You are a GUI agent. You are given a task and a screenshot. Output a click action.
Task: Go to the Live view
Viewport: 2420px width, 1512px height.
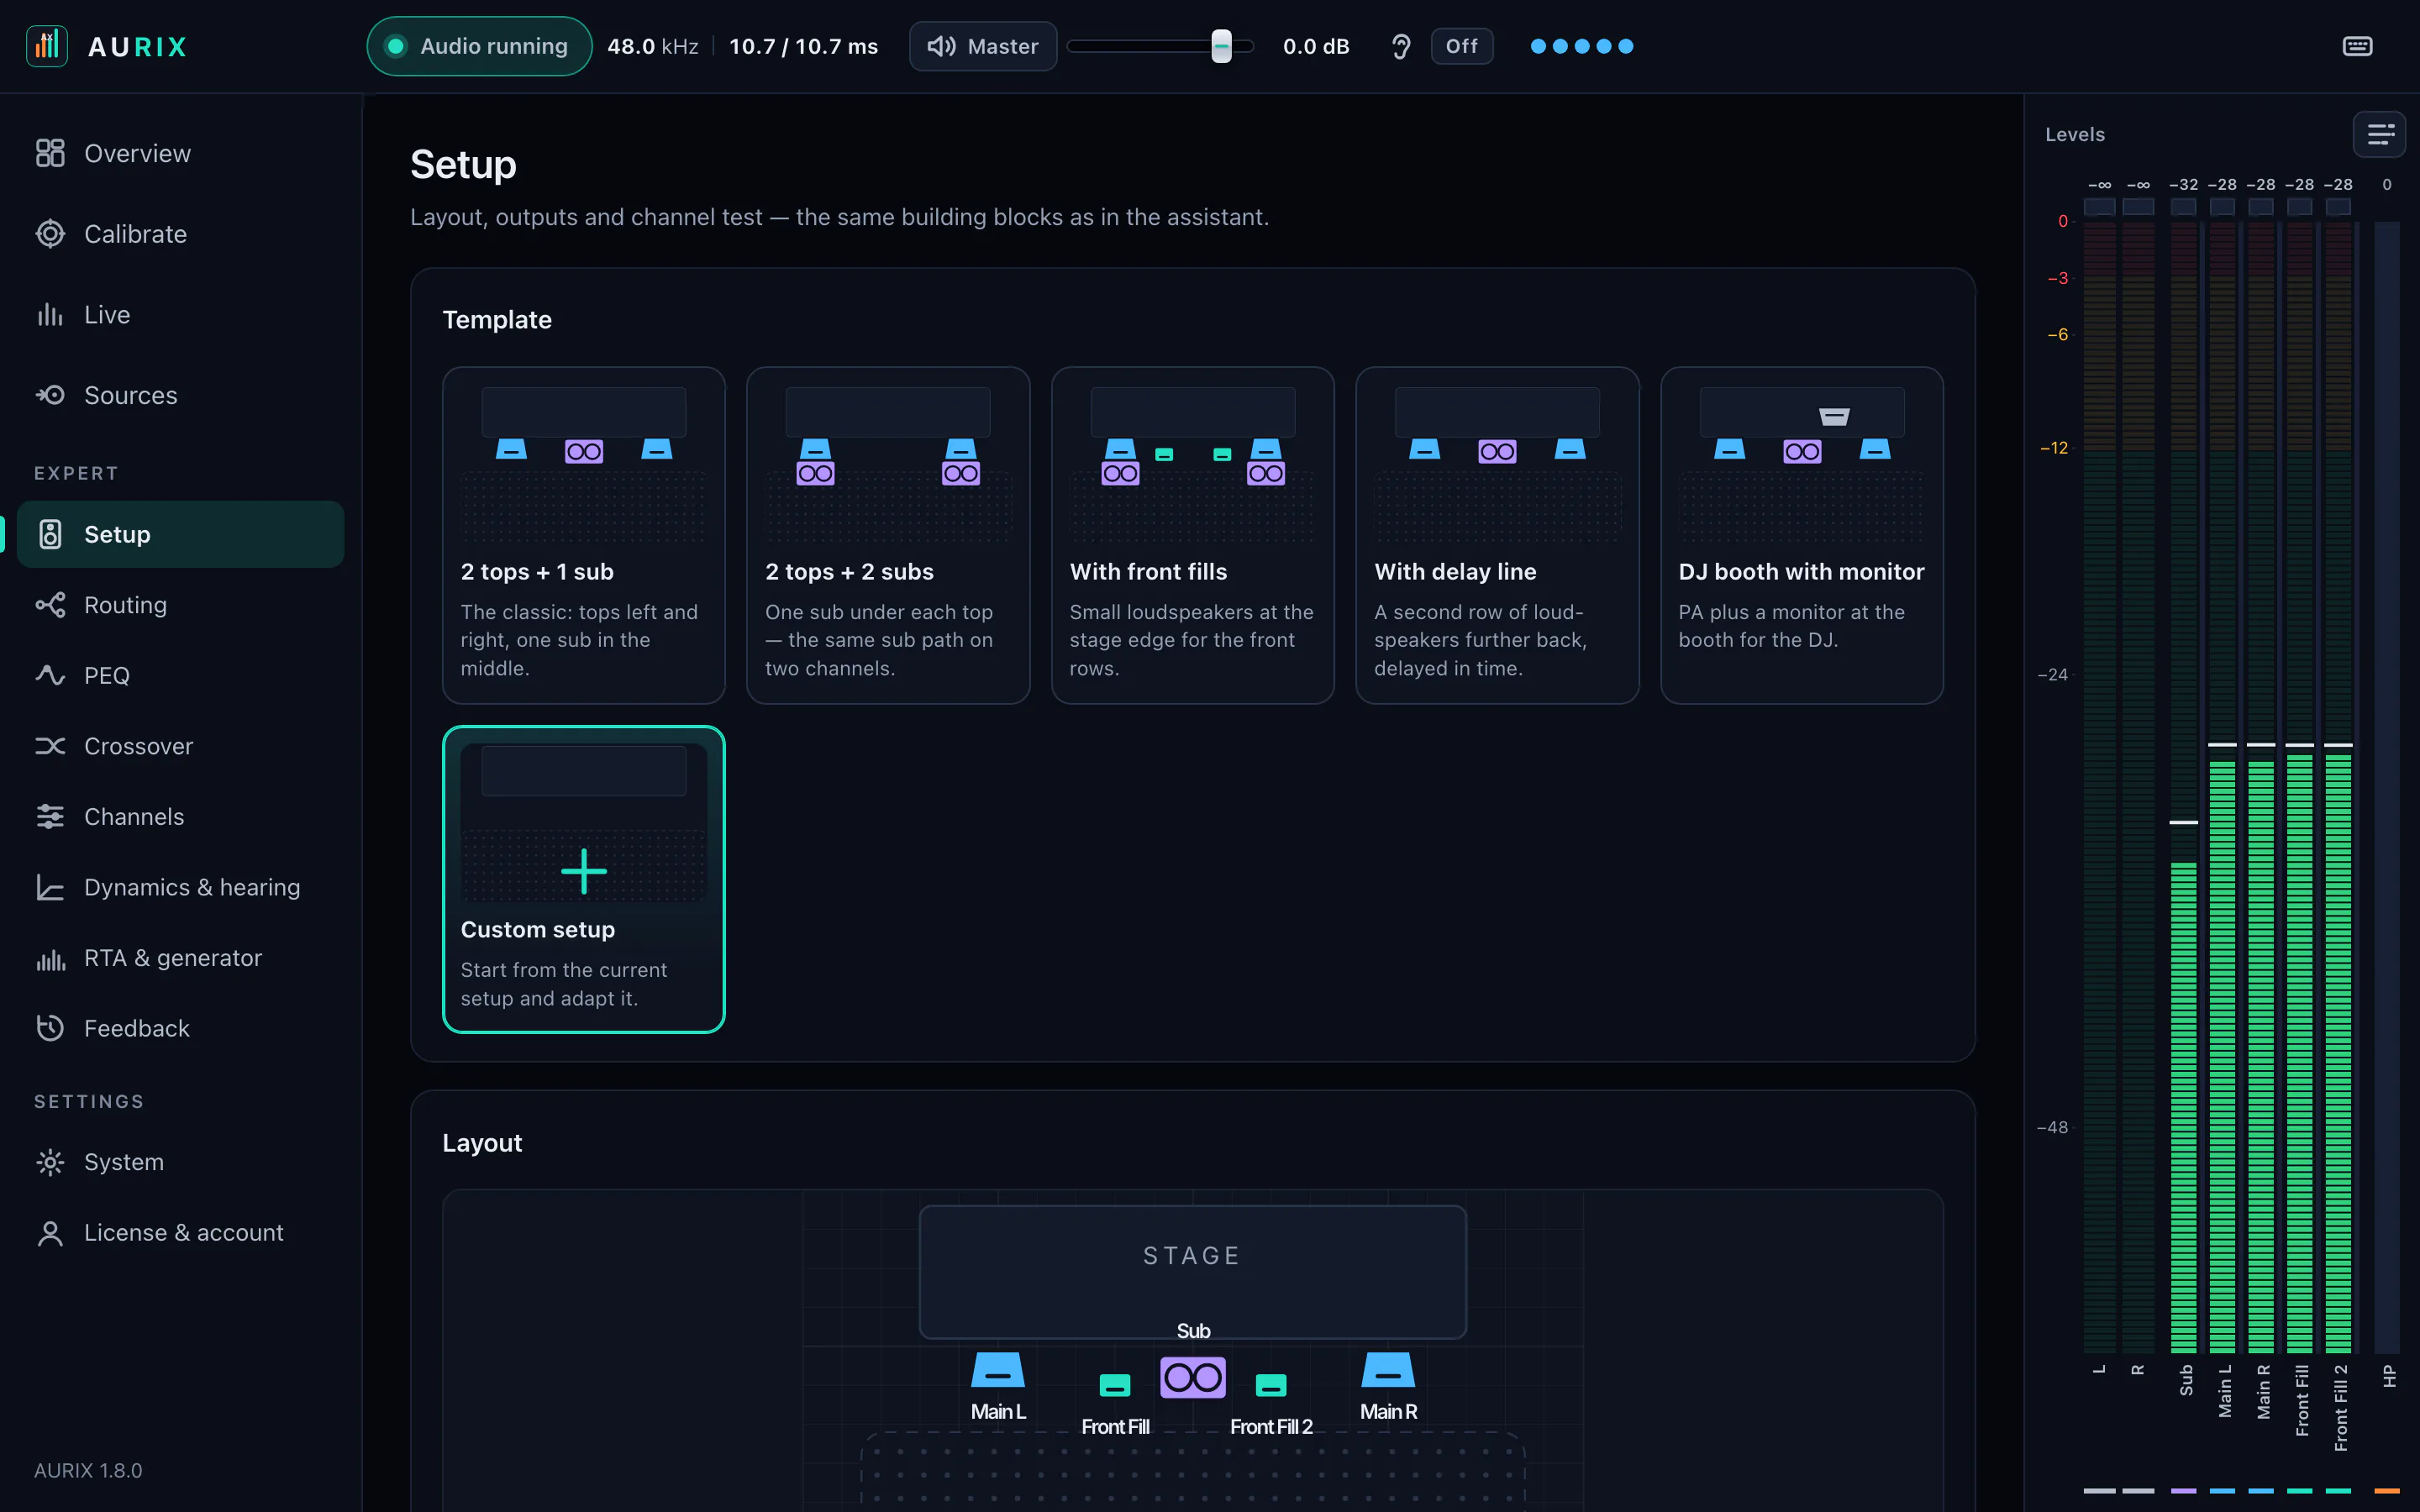(x=180, y=314)
